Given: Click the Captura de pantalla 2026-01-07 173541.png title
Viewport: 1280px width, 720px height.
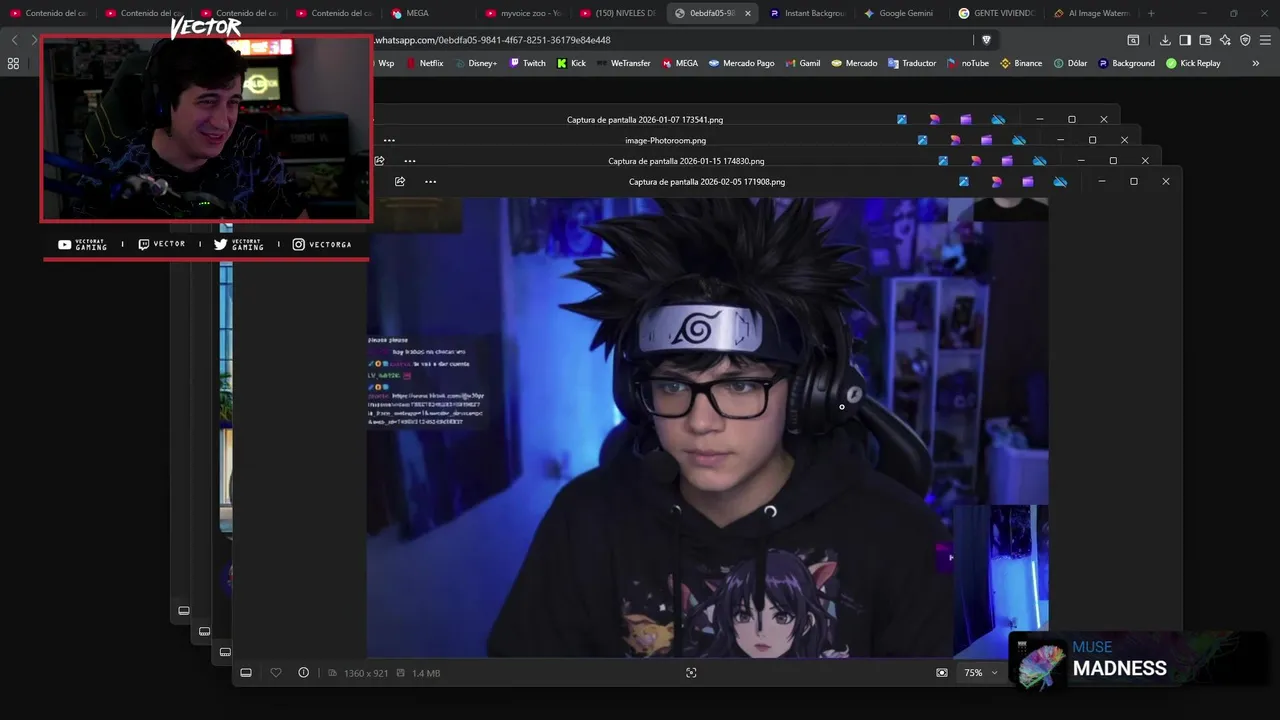Looking at the screenshot, I should coord(645,120).
